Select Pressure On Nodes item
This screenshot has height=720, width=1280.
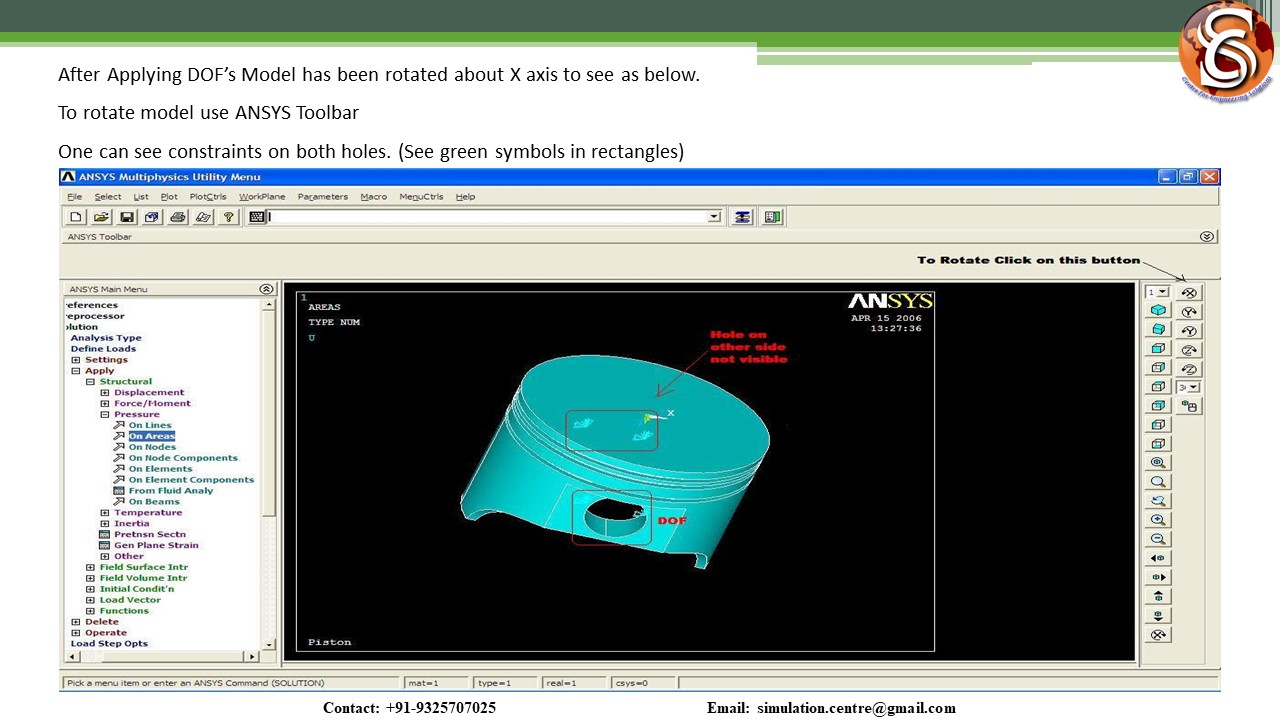pyautogui.click(x=152, y=447)
